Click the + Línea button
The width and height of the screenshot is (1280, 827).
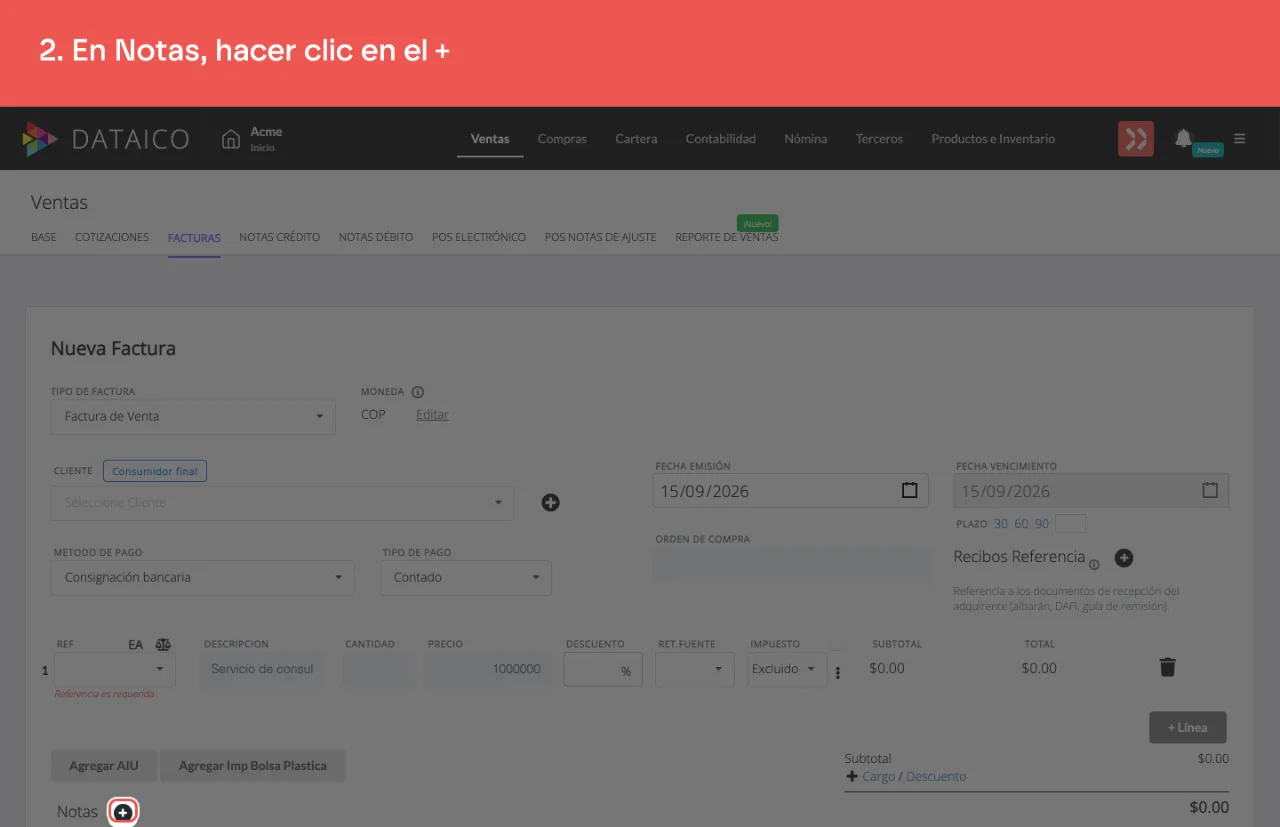tap(1188, 727)
